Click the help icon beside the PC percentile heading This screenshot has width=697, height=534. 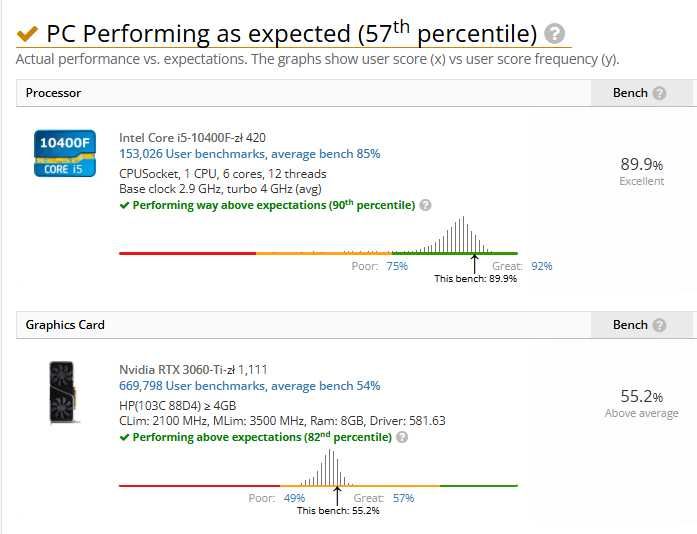click(555, 34)
